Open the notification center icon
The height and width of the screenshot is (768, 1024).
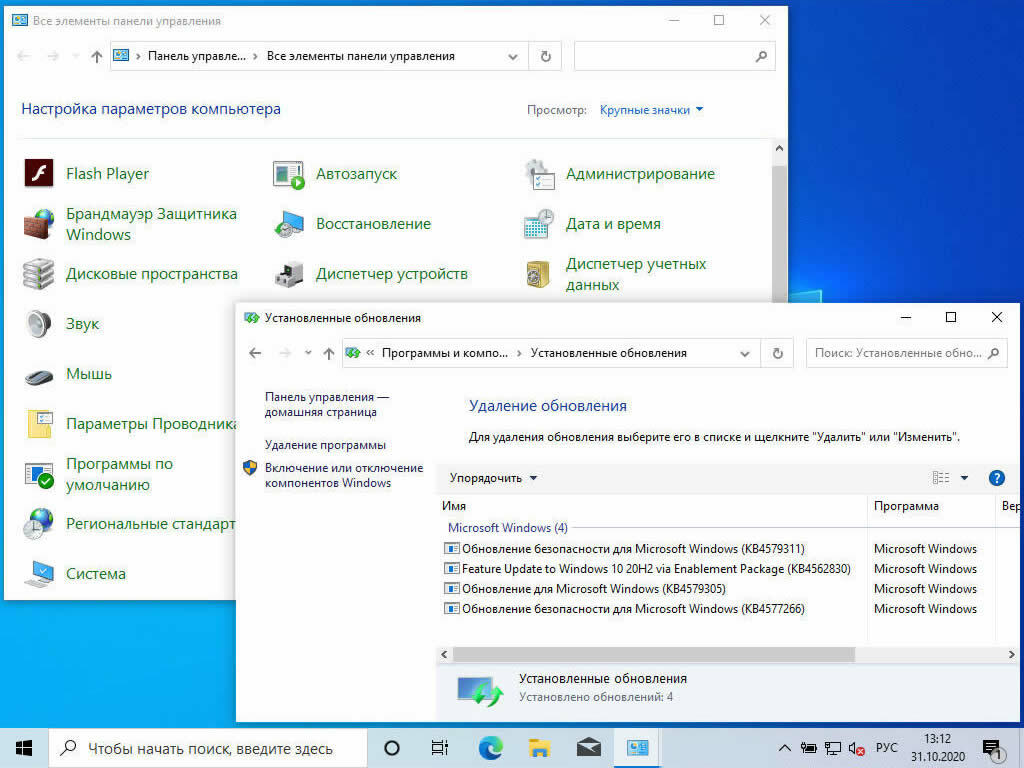pyautogui.click(x=992, y=749)
